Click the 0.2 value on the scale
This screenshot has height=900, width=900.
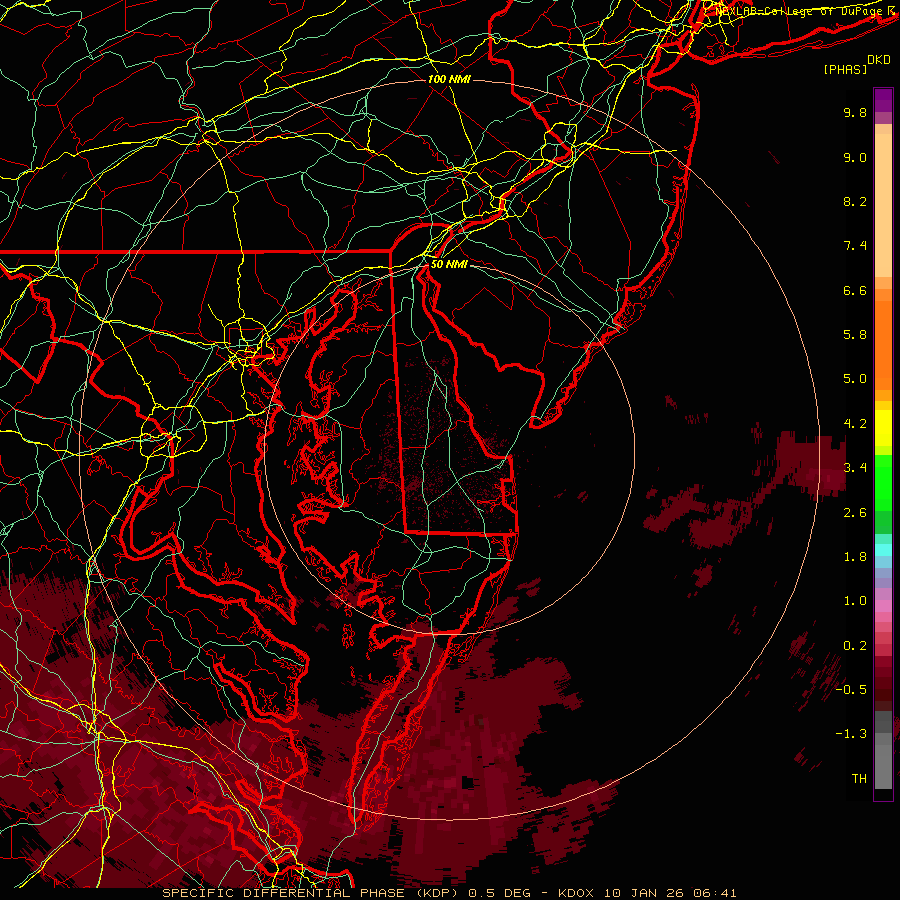pyautogui.click(x=855, y=646)
